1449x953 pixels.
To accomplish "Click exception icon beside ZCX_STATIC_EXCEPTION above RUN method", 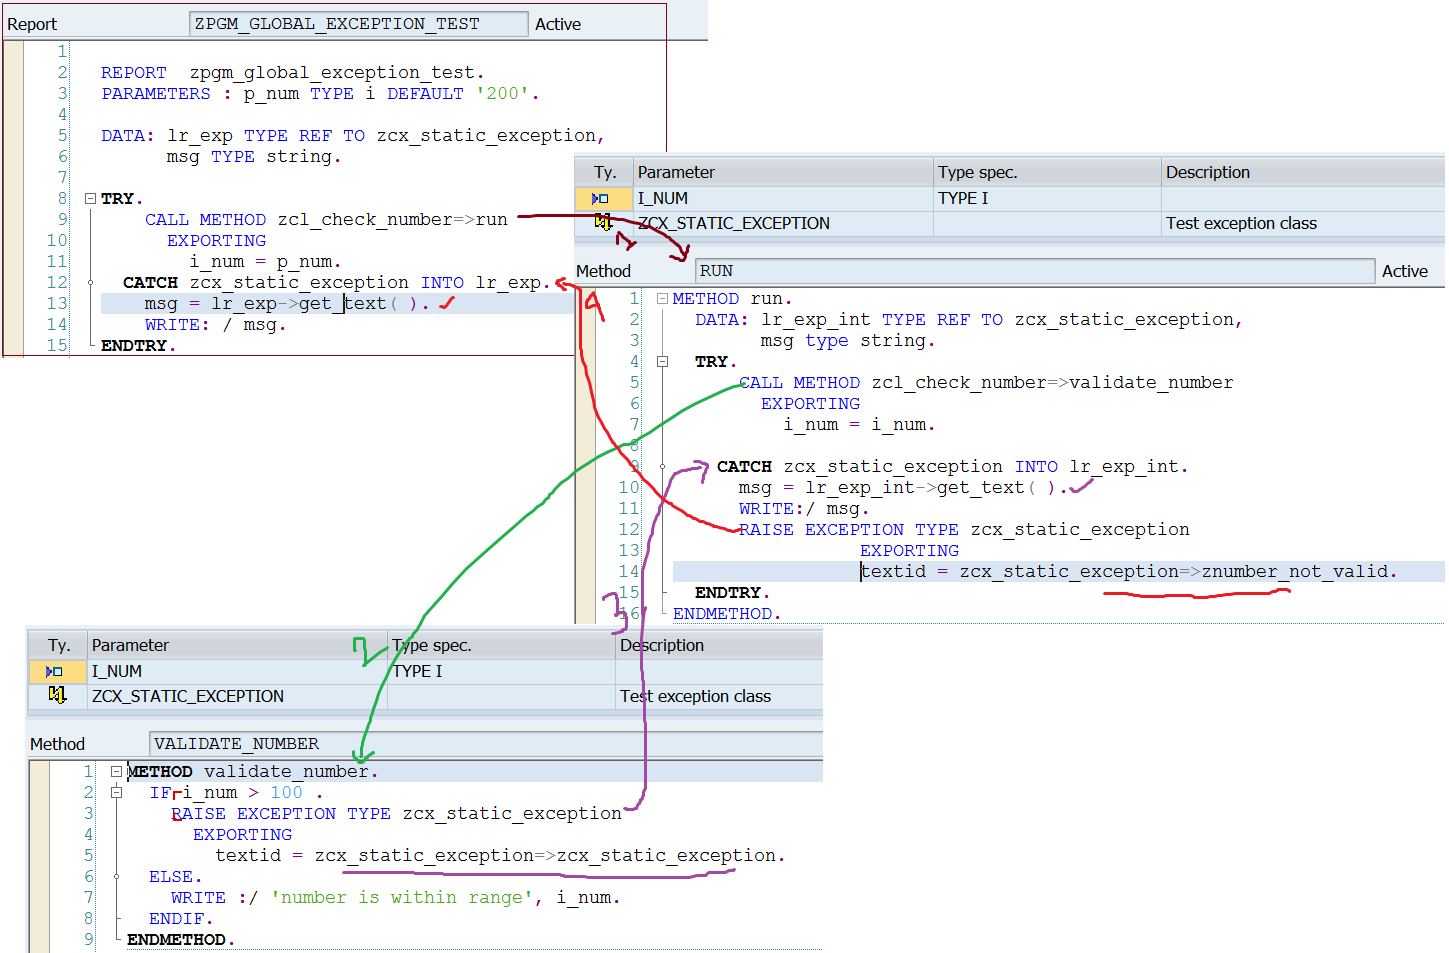I will (603, 222).
